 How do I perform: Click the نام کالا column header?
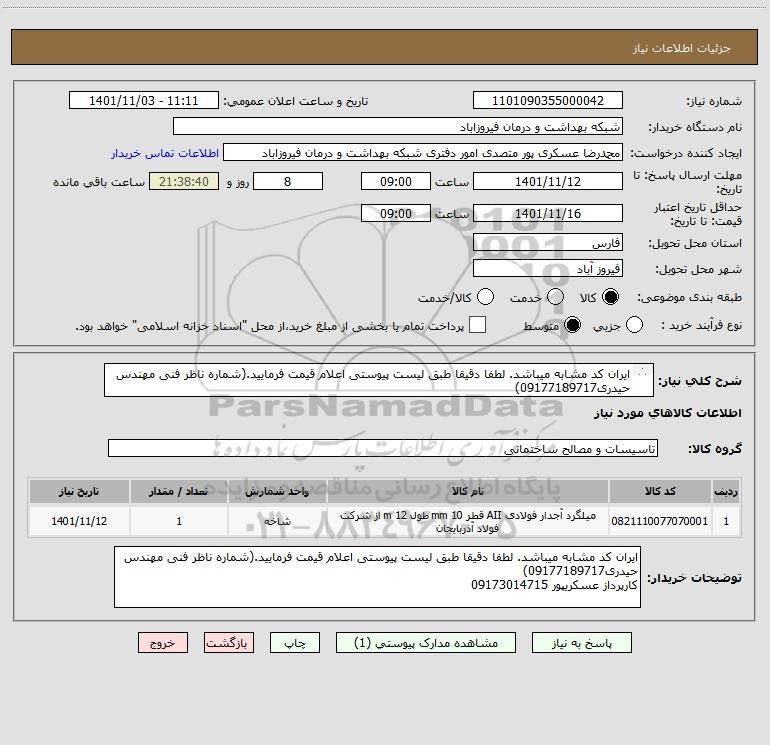[x=468, y=491]
